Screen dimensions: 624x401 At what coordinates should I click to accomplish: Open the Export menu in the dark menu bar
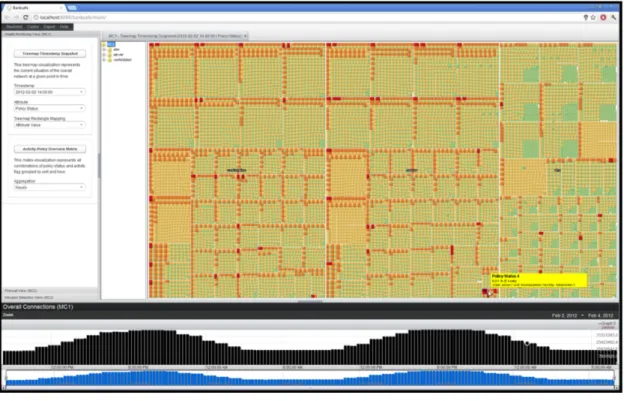[x=49, y=27]
